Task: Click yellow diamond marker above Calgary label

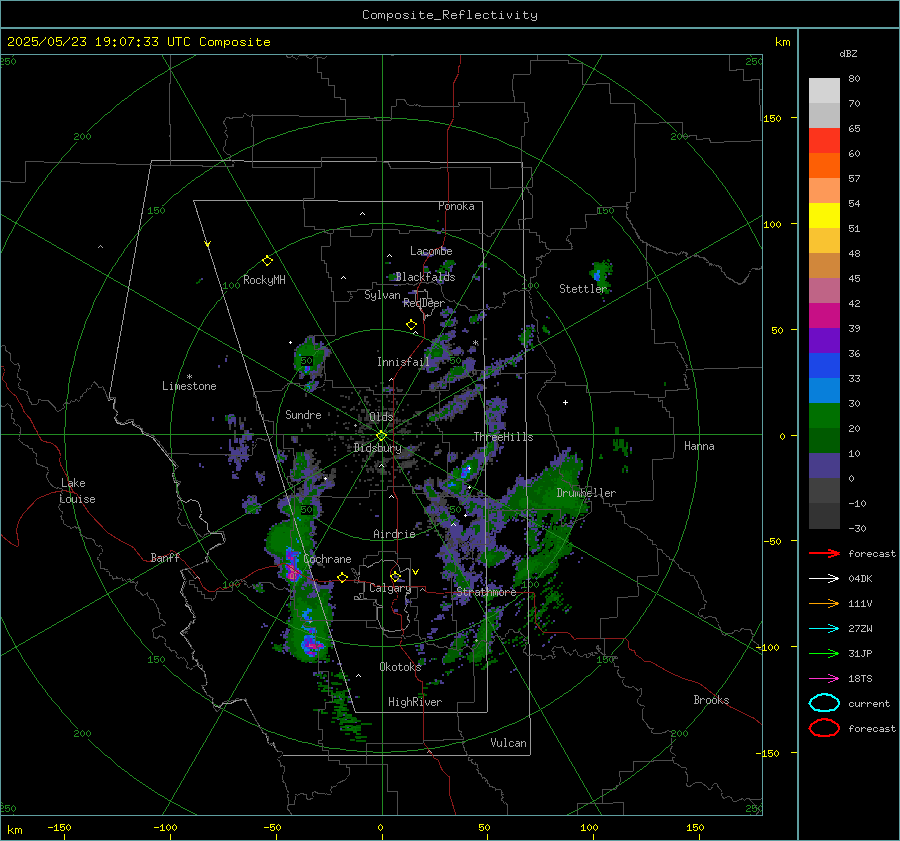Action: [395, 576]
